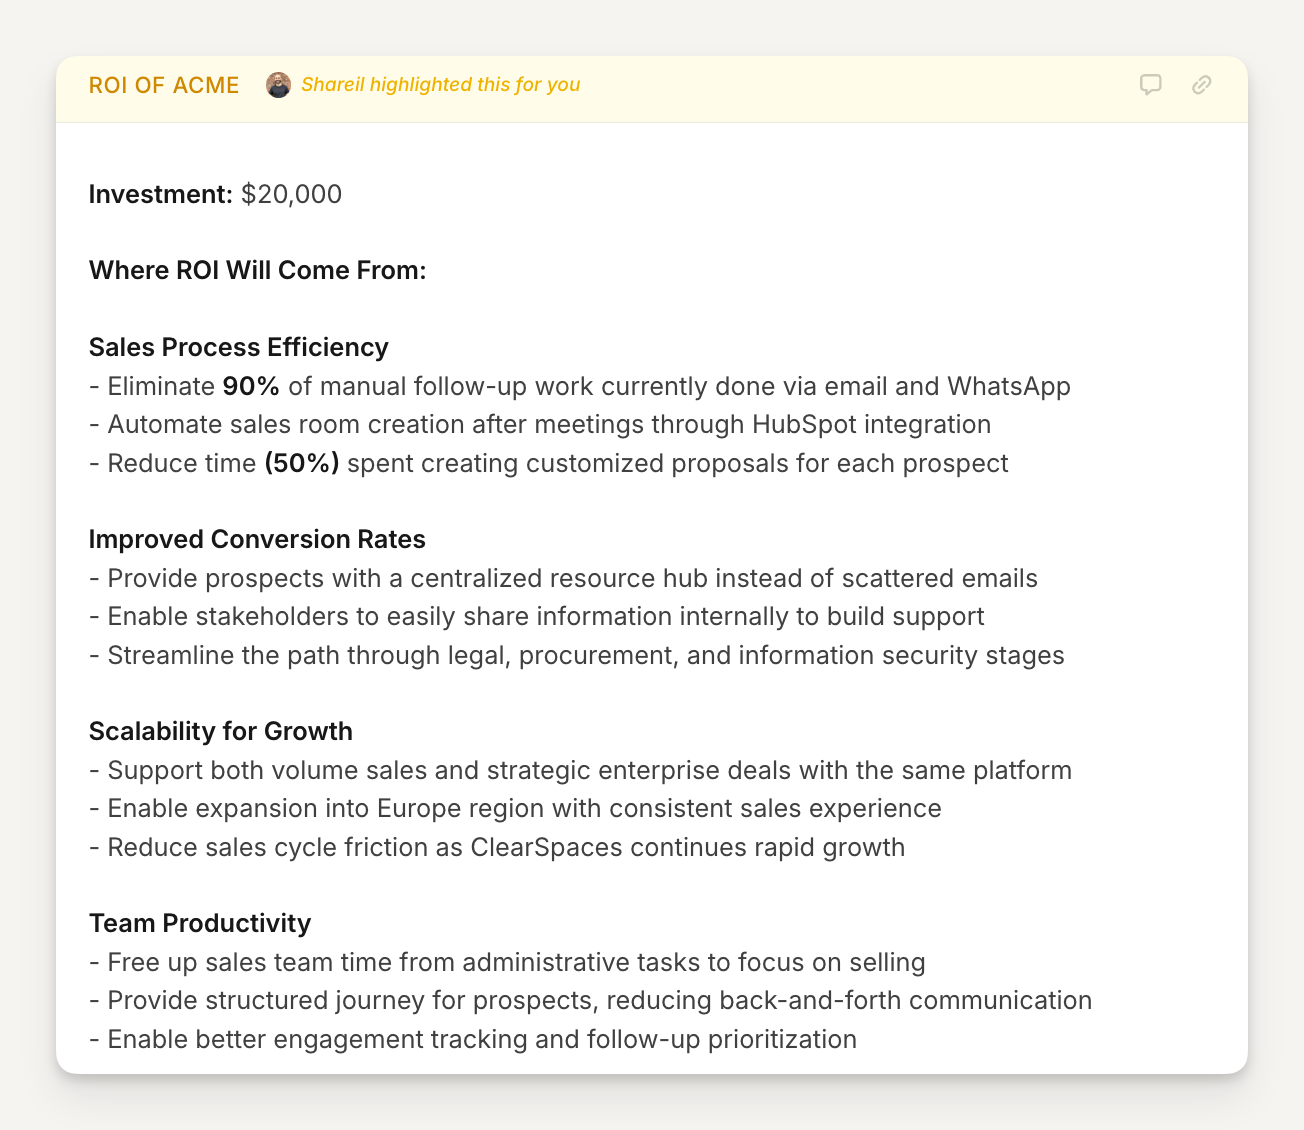Click the Team Productivity heading
Screen dimensions: 1304x1130
point(199,924)
